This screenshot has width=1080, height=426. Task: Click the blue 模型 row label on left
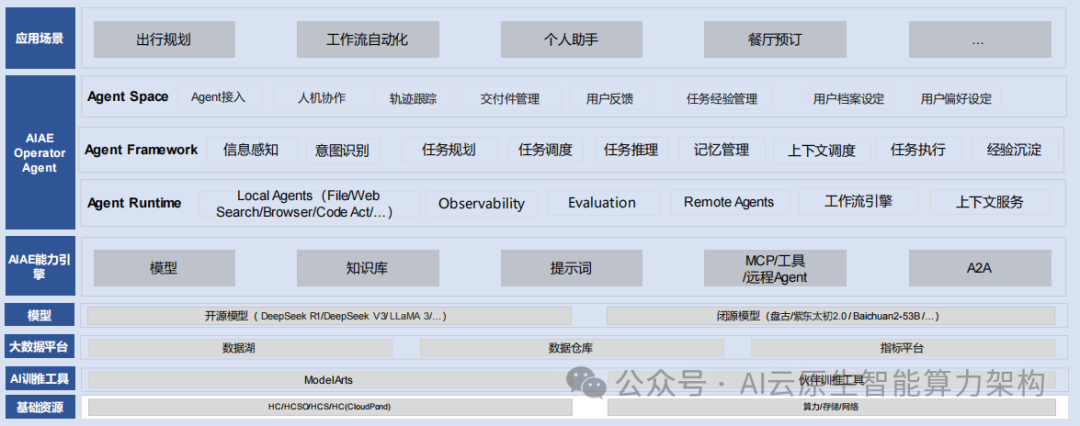click(x=40, y=315)
